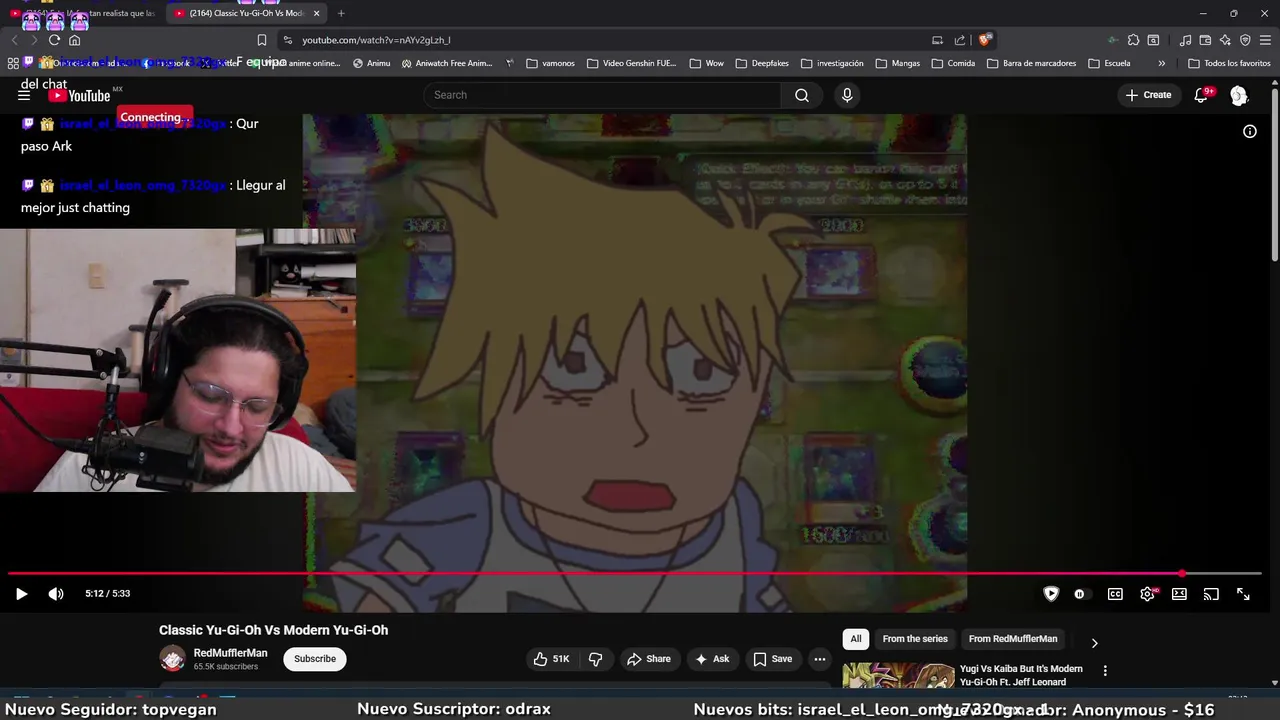Viewport: 1280px width, 720px height.
Task: Go back in browser history
Action: pos(14,40)
